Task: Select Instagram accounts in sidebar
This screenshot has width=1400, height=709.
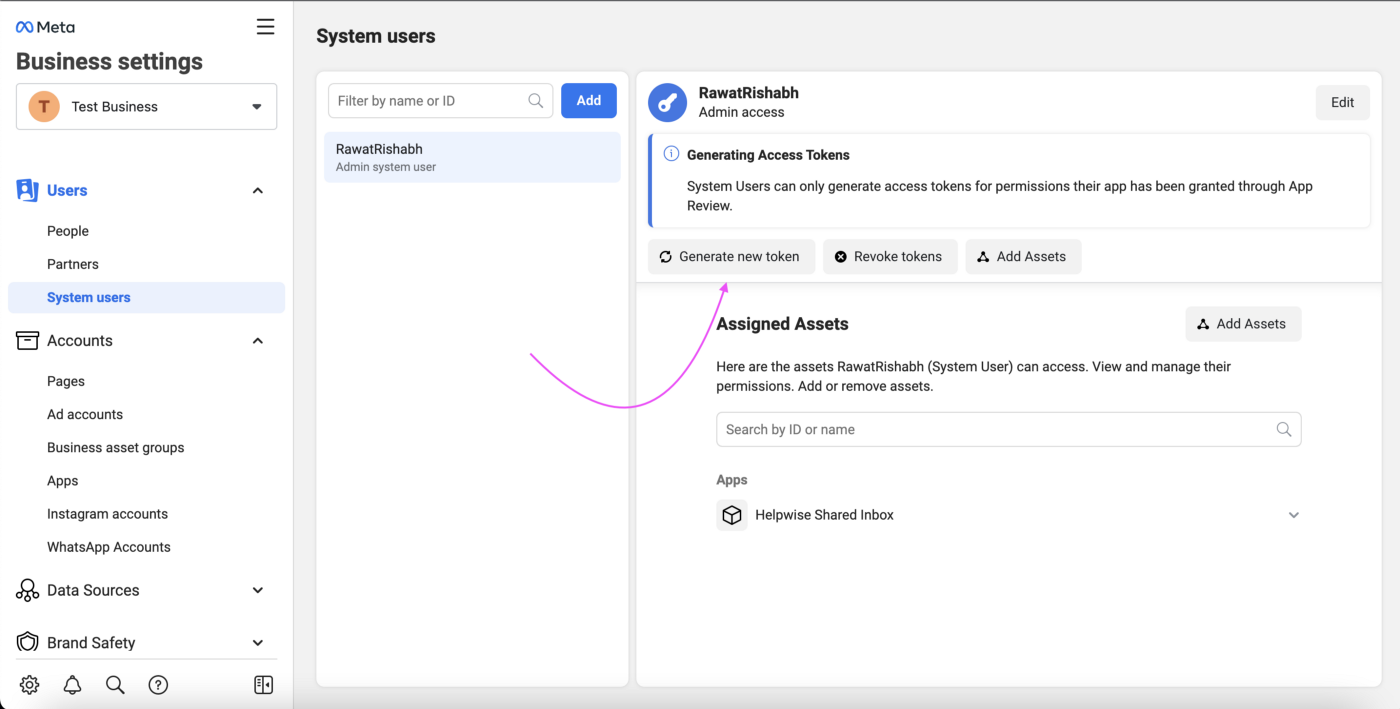Action: pyautogui.click(x=107, y=514)
